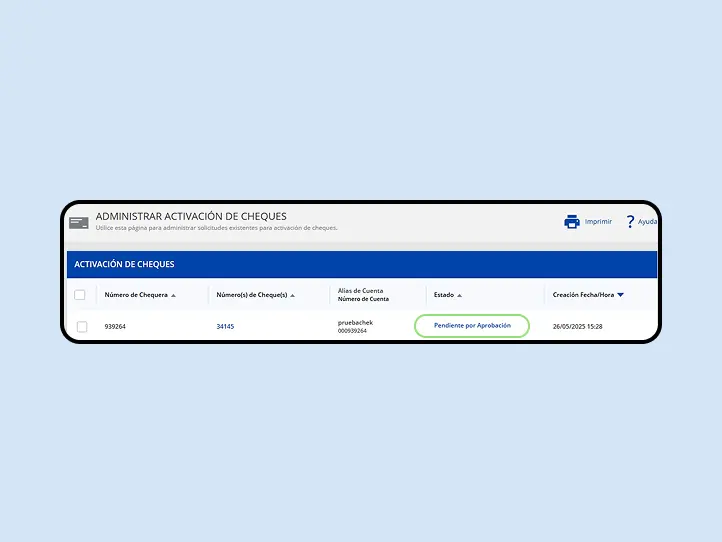The height and width of the screenshot is (542, 722).
Task: Click the Número de Chequera column header
Action: point(136,295)
